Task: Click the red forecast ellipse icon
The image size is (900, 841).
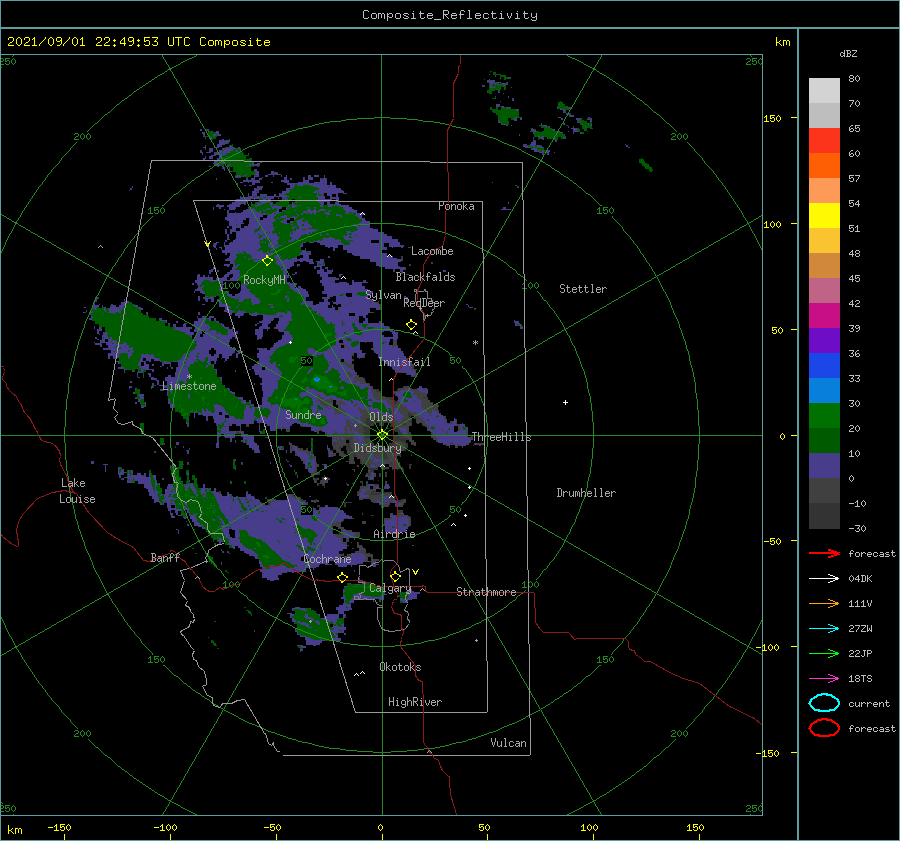Action: tap(824, 728)
